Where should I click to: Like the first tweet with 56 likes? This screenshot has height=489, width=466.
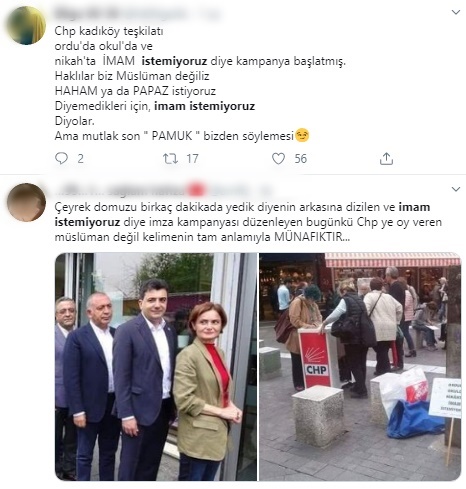(x=278, y=158)
